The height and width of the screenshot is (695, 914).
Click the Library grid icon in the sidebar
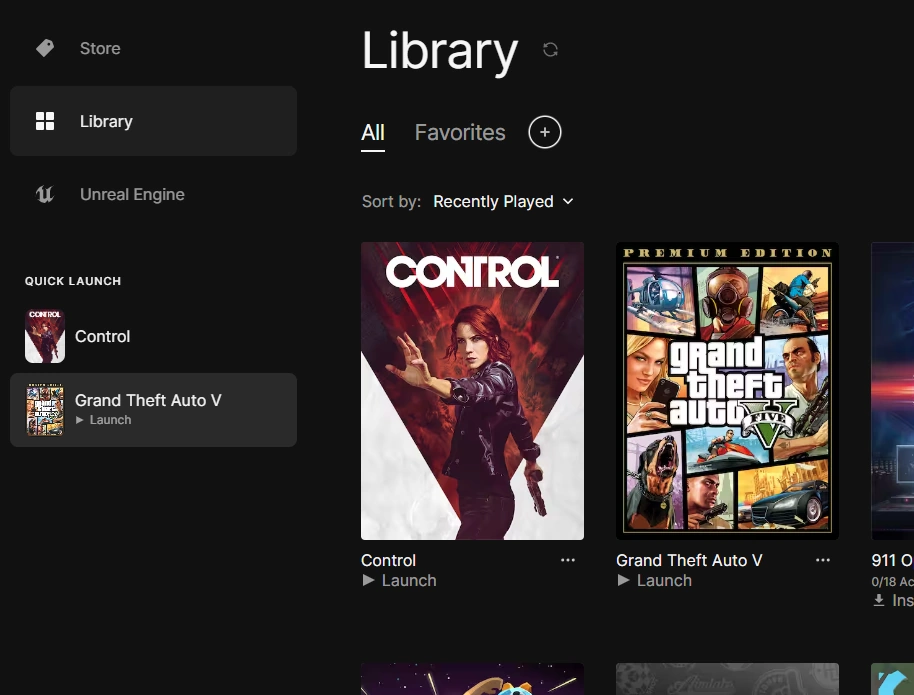pyautogui.click(x=45, y=121)
